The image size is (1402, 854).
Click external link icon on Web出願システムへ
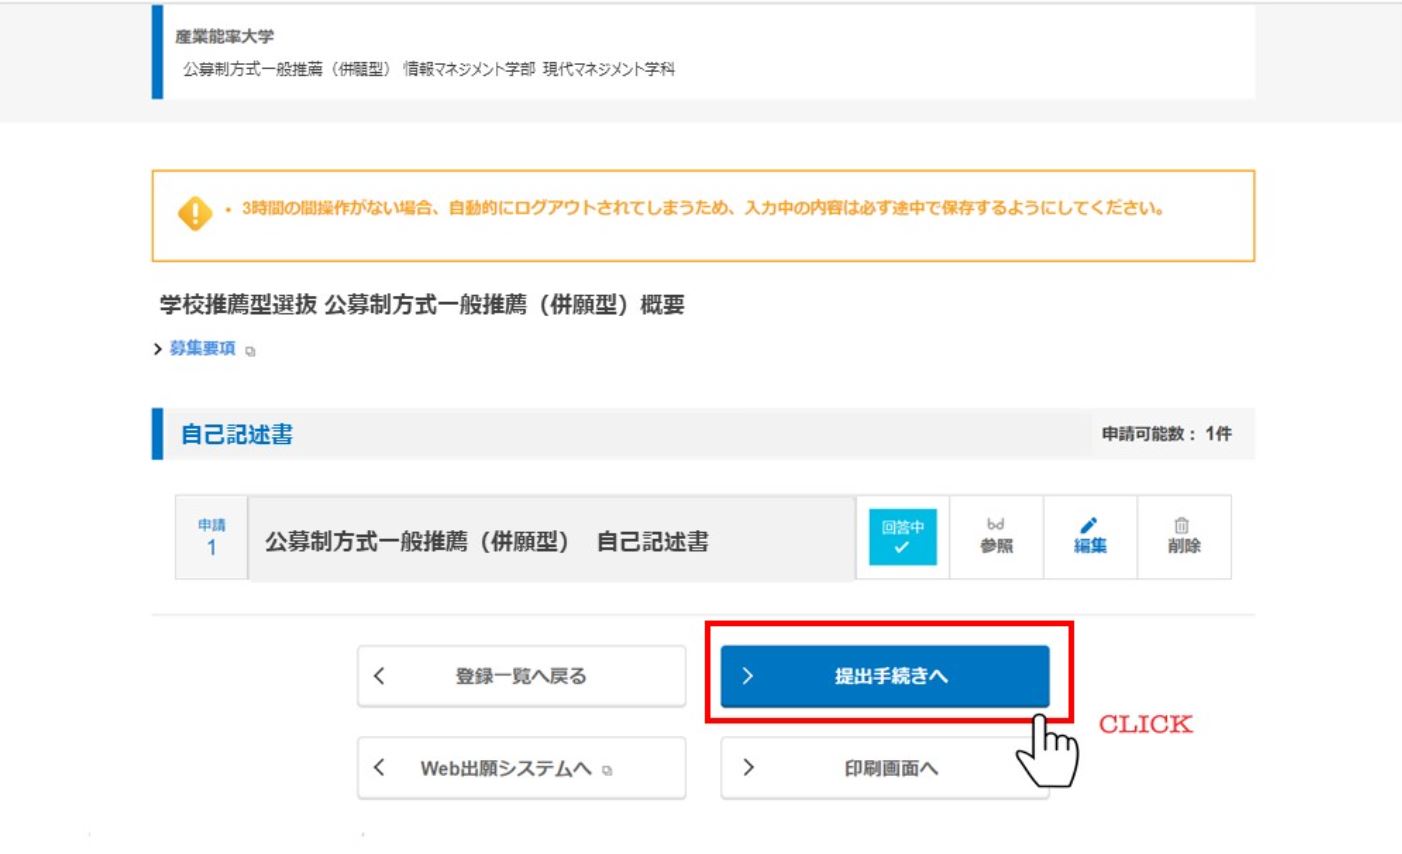pyautogui.click(x=607, y=770)
